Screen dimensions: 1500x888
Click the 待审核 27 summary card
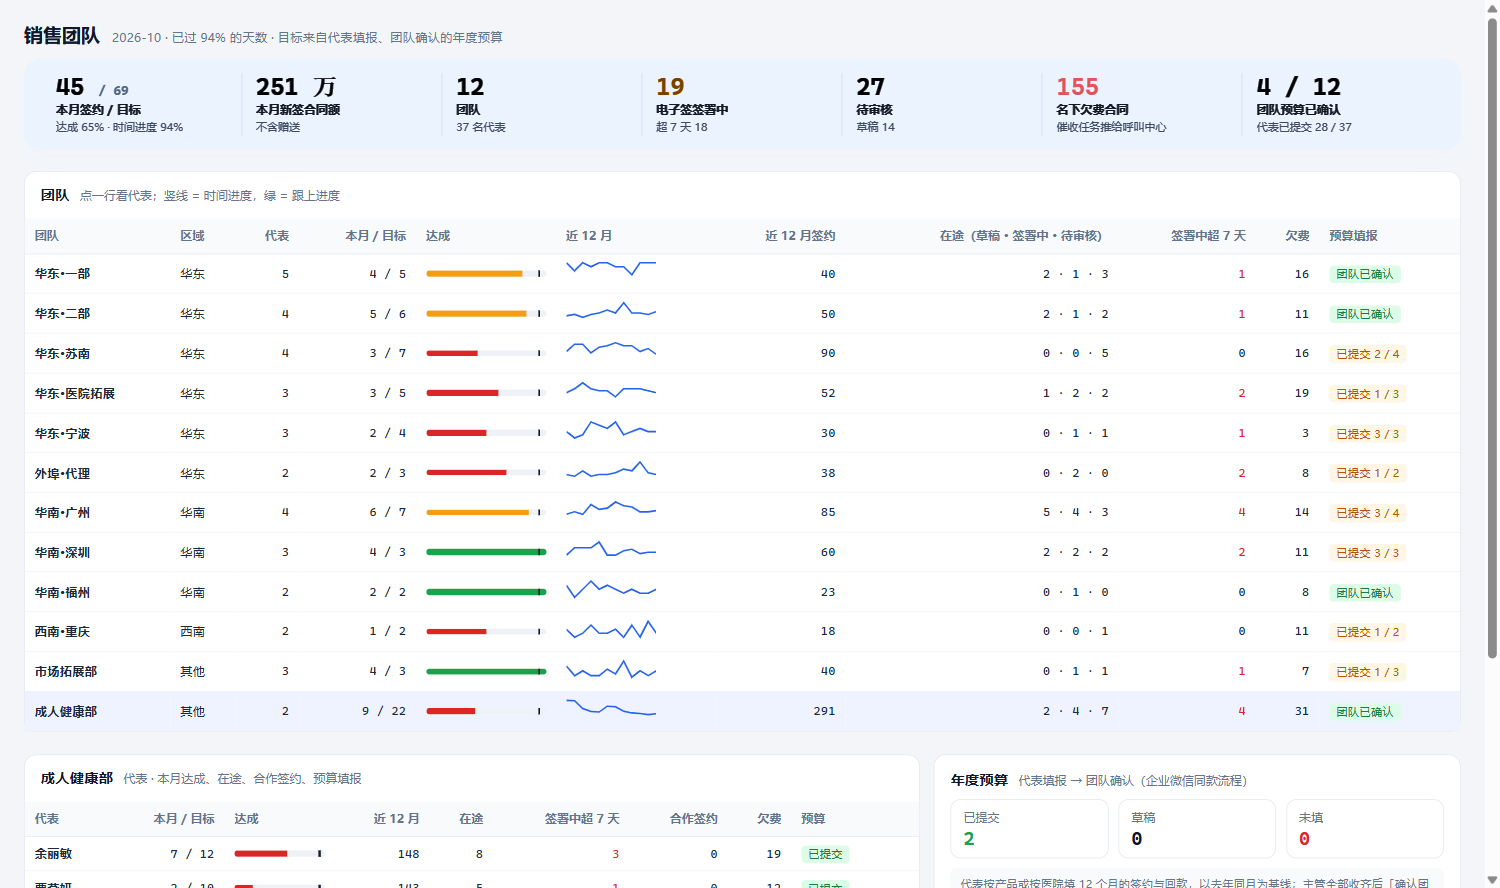[x=941, y=104]
